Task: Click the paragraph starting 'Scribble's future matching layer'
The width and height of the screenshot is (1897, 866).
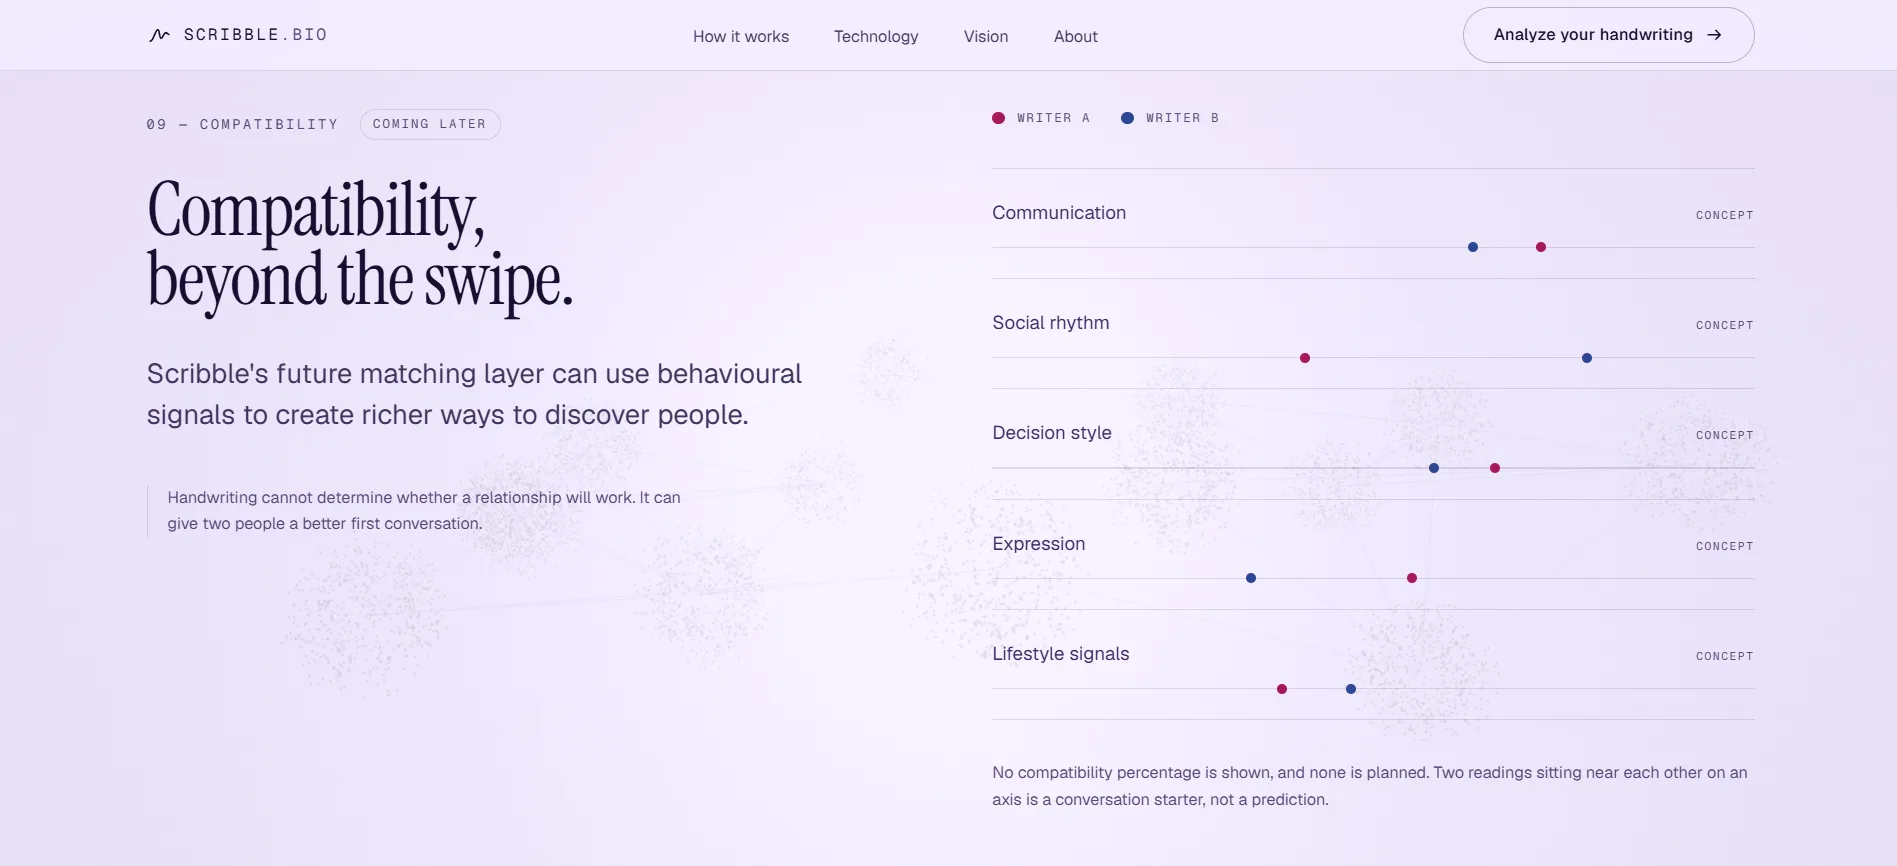Action: pyautogui.click(x=474, y=394)
